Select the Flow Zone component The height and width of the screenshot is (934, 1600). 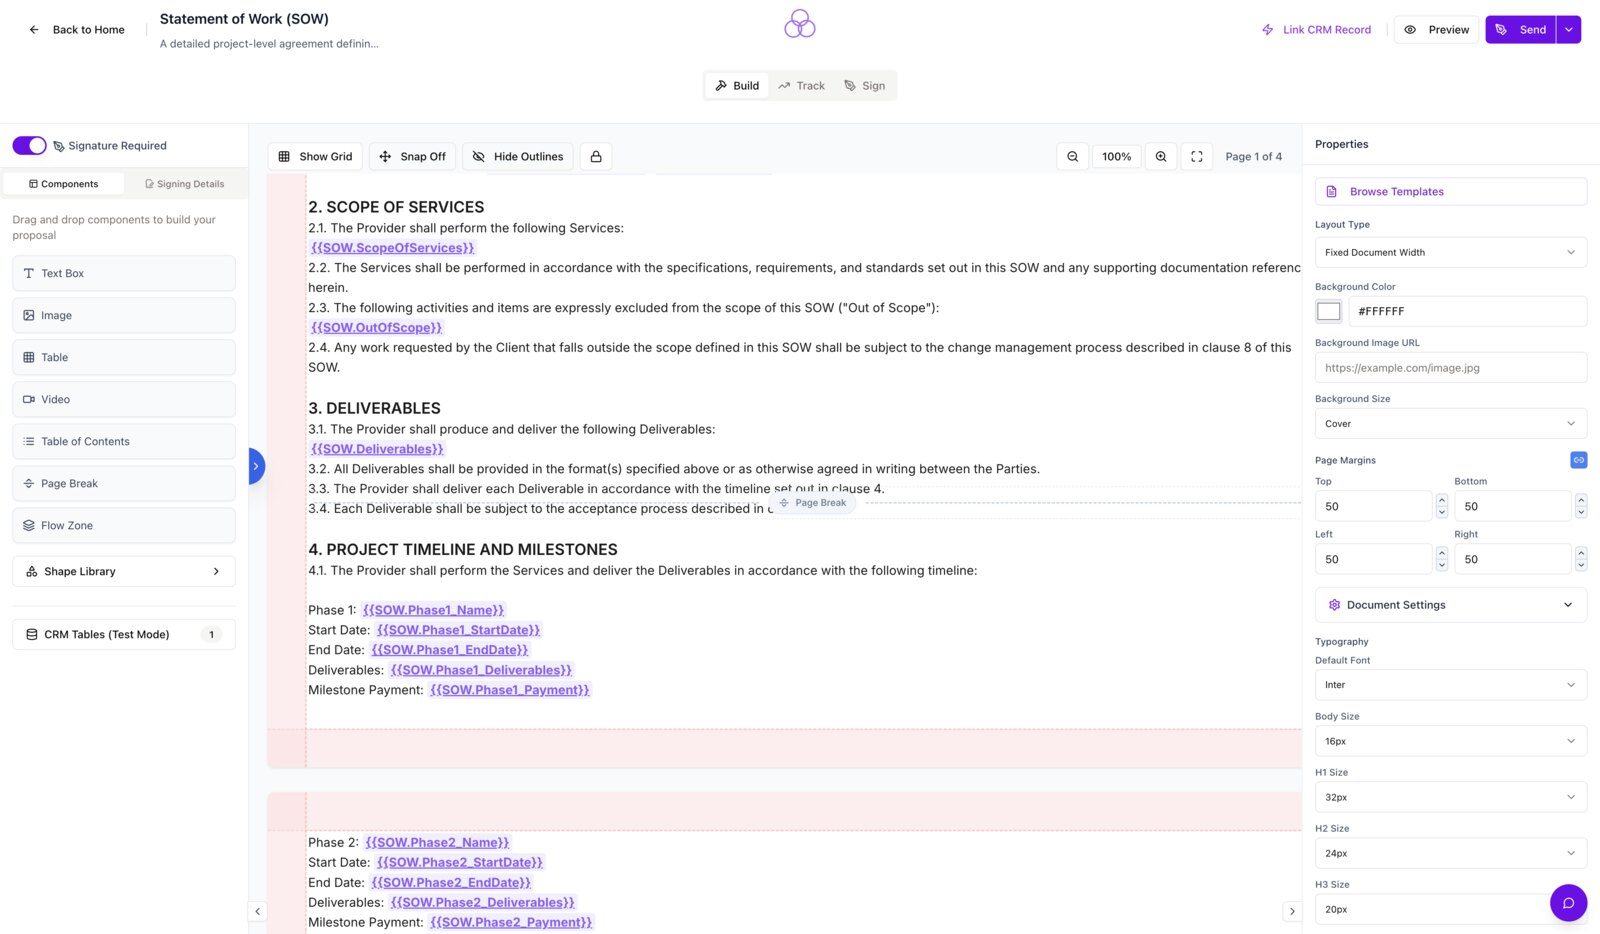point(124,525)
